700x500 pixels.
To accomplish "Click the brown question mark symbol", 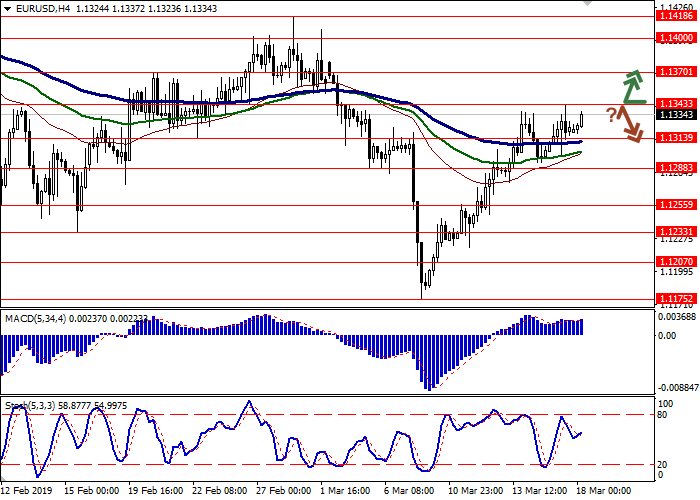I will (x=611, y=114).
